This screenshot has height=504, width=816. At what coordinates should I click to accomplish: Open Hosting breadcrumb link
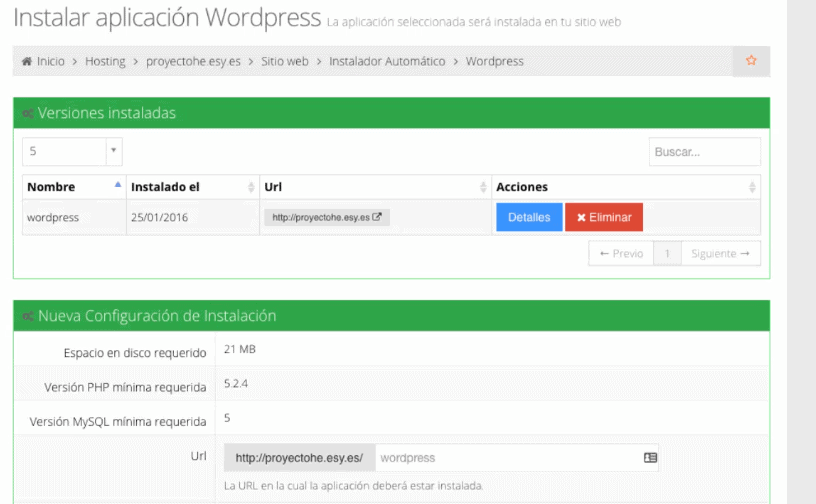(105, 61)
